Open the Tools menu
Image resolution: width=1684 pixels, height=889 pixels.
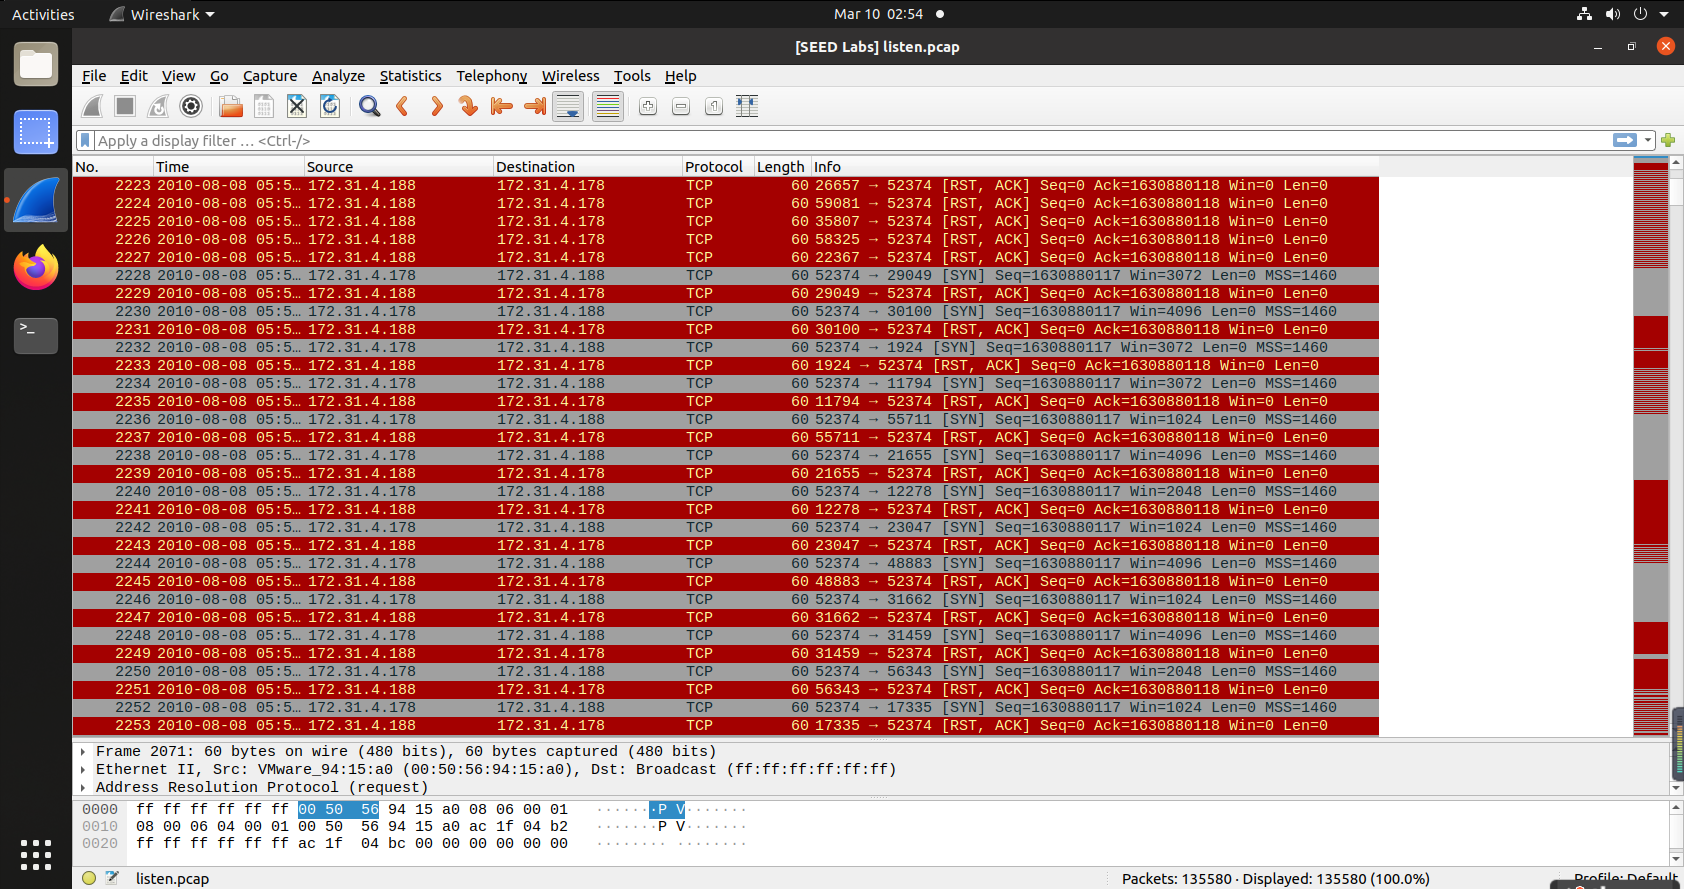632,76
